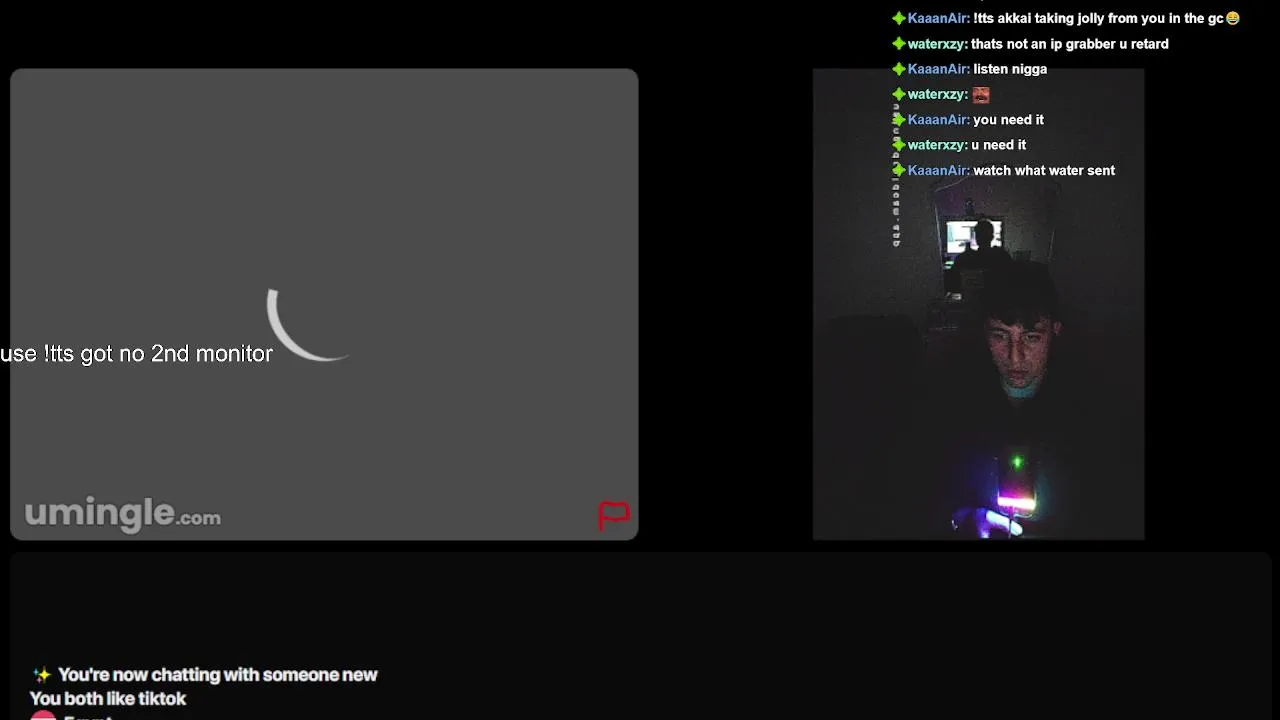Click 'You're now chatting with someone new' notice

(218, 675)
